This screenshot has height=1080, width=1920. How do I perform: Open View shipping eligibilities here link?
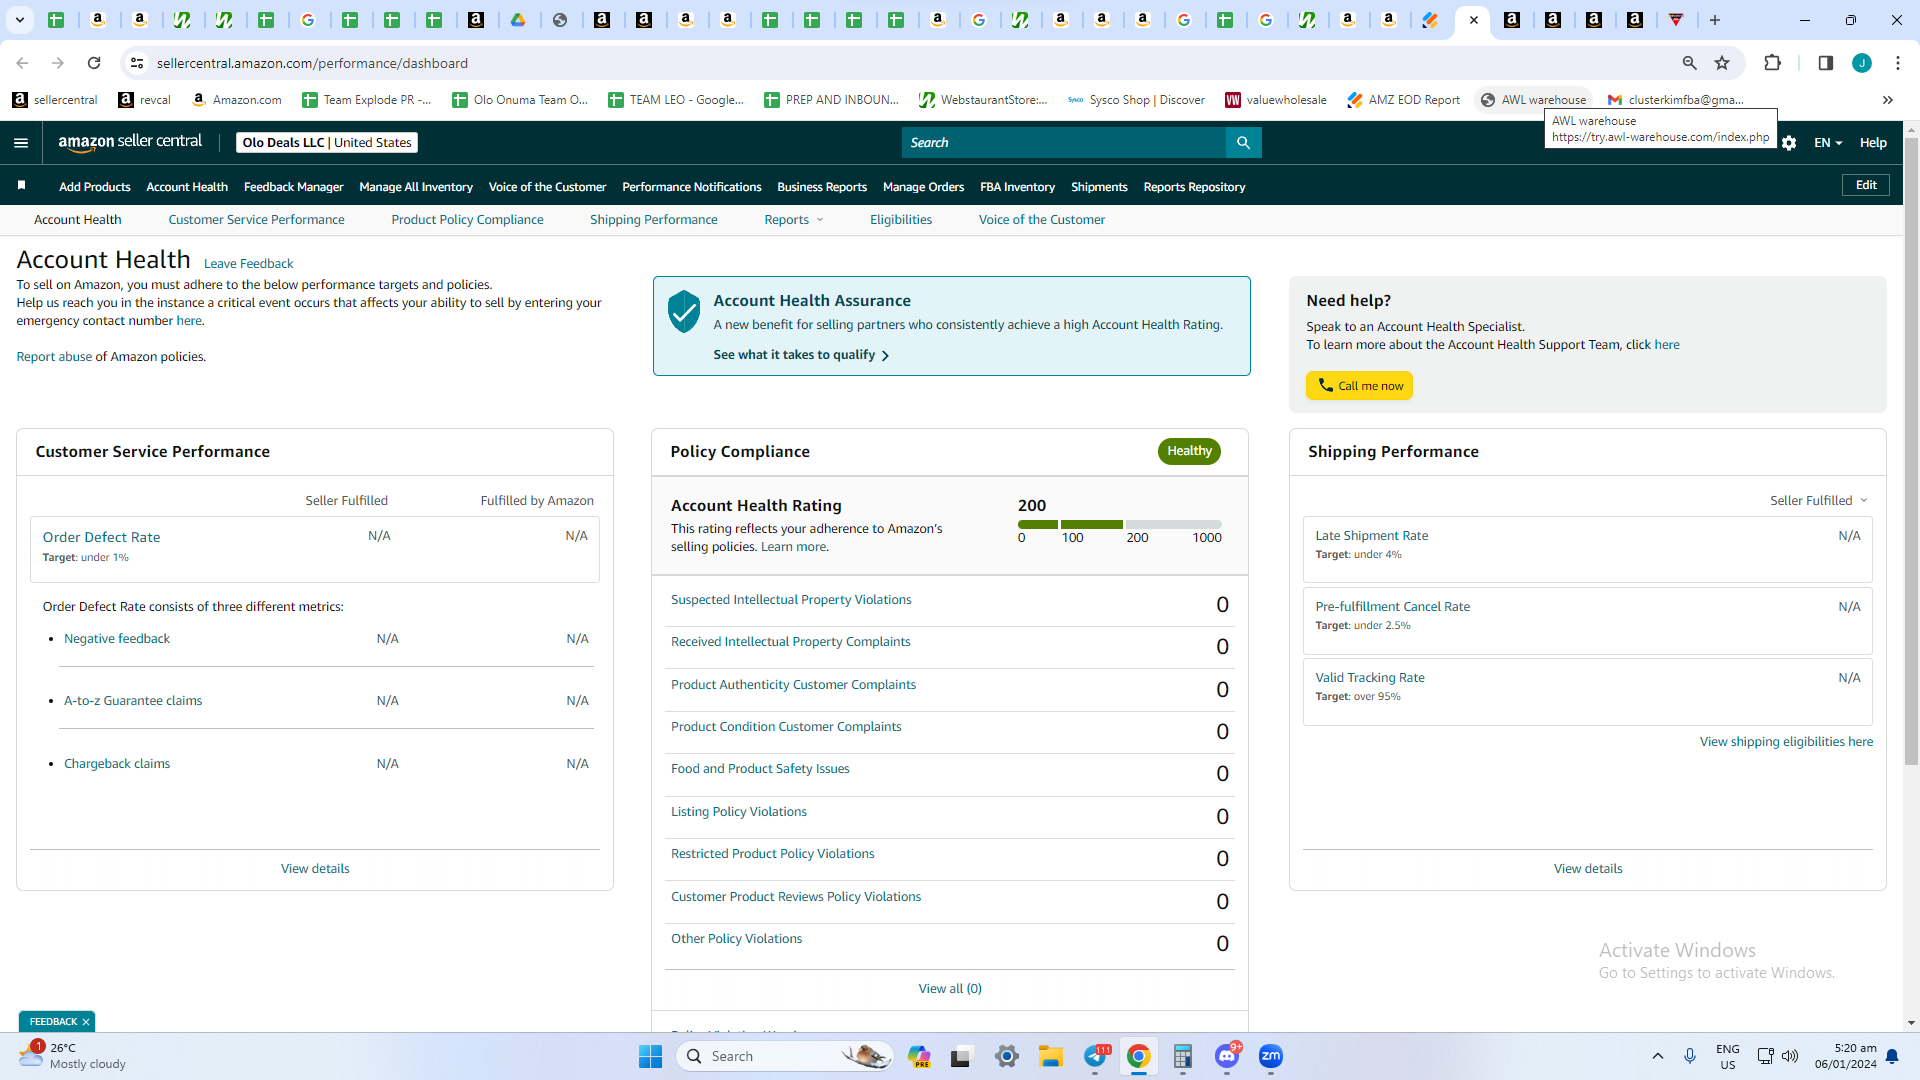tap(1786, 742)
